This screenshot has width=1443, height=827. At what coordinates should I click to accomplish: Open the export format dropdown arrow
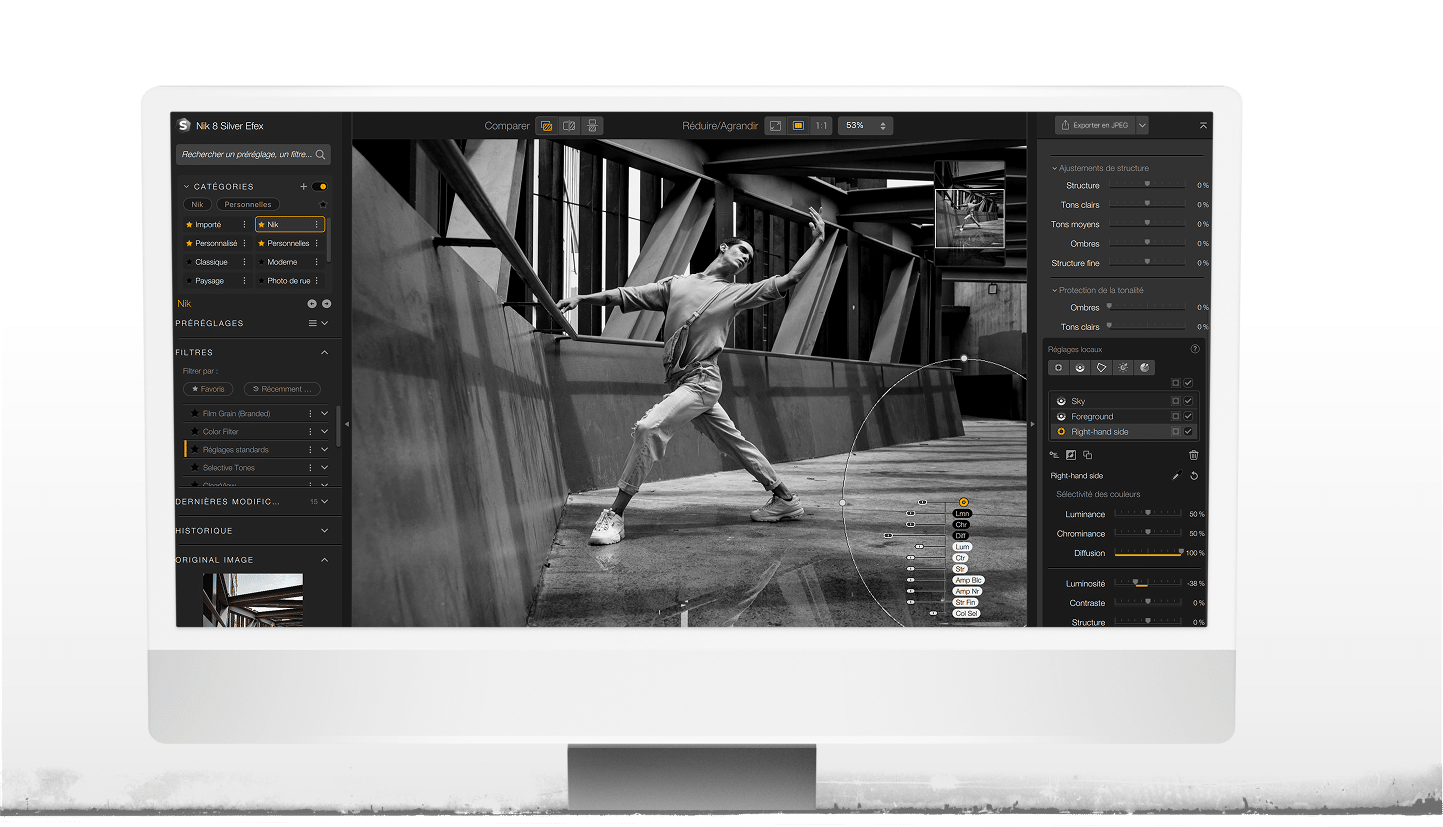(x=1142, y=126)
